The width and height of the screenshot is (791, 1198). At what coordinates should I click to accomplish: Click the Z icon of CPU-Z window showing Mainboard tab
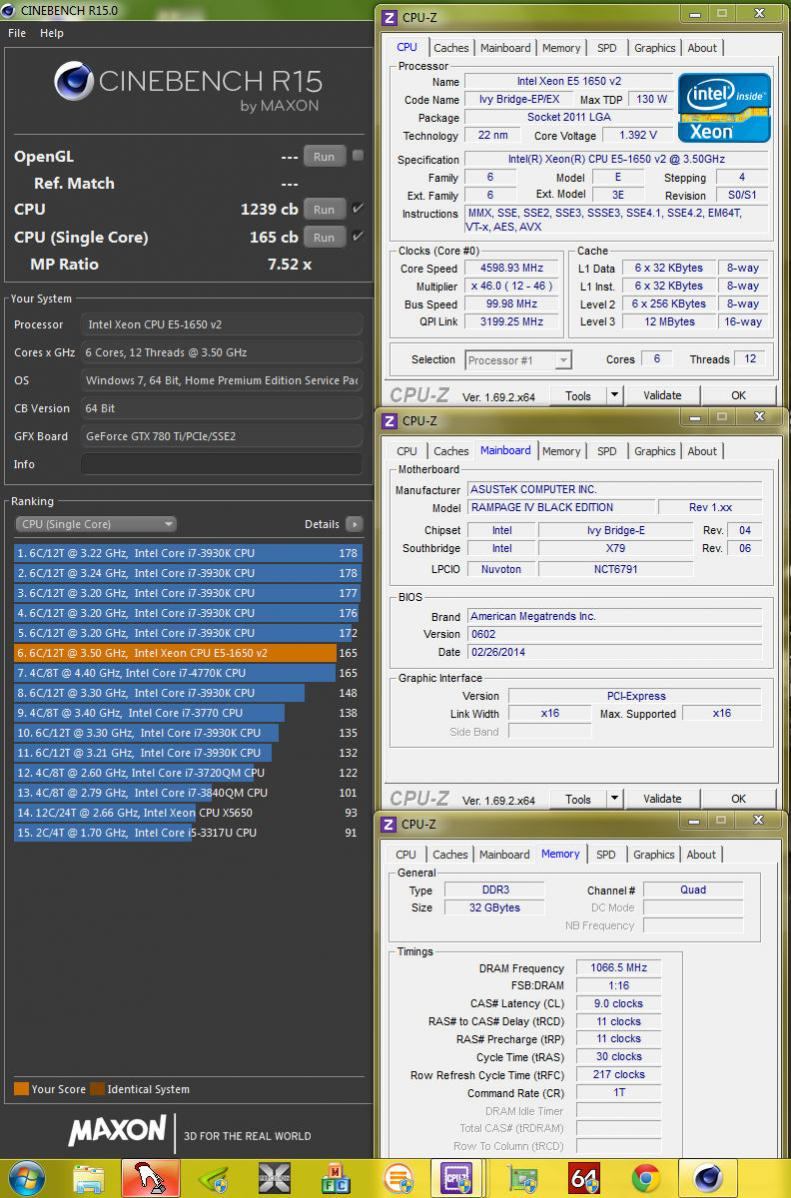coord(389,421)
